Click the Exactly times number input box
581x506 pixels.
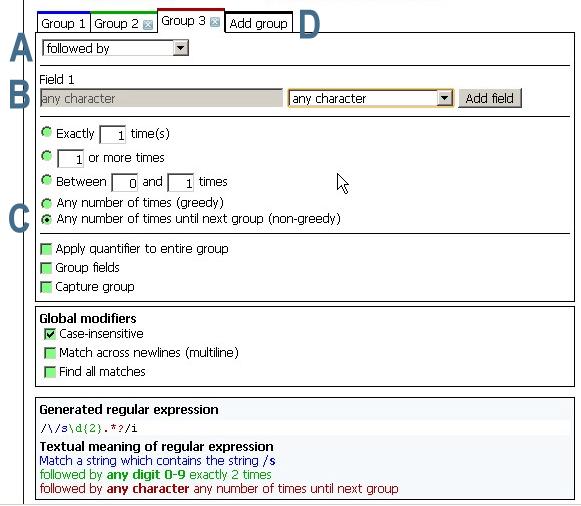[x=113, y=134]
